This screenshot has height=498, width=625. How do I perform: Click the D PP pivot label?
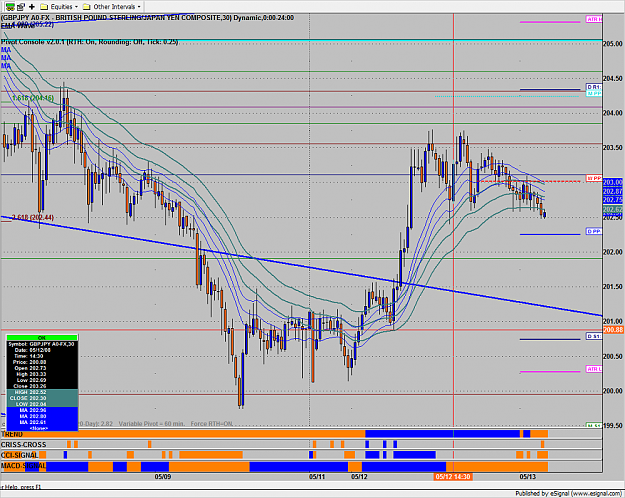click(594, 231)
